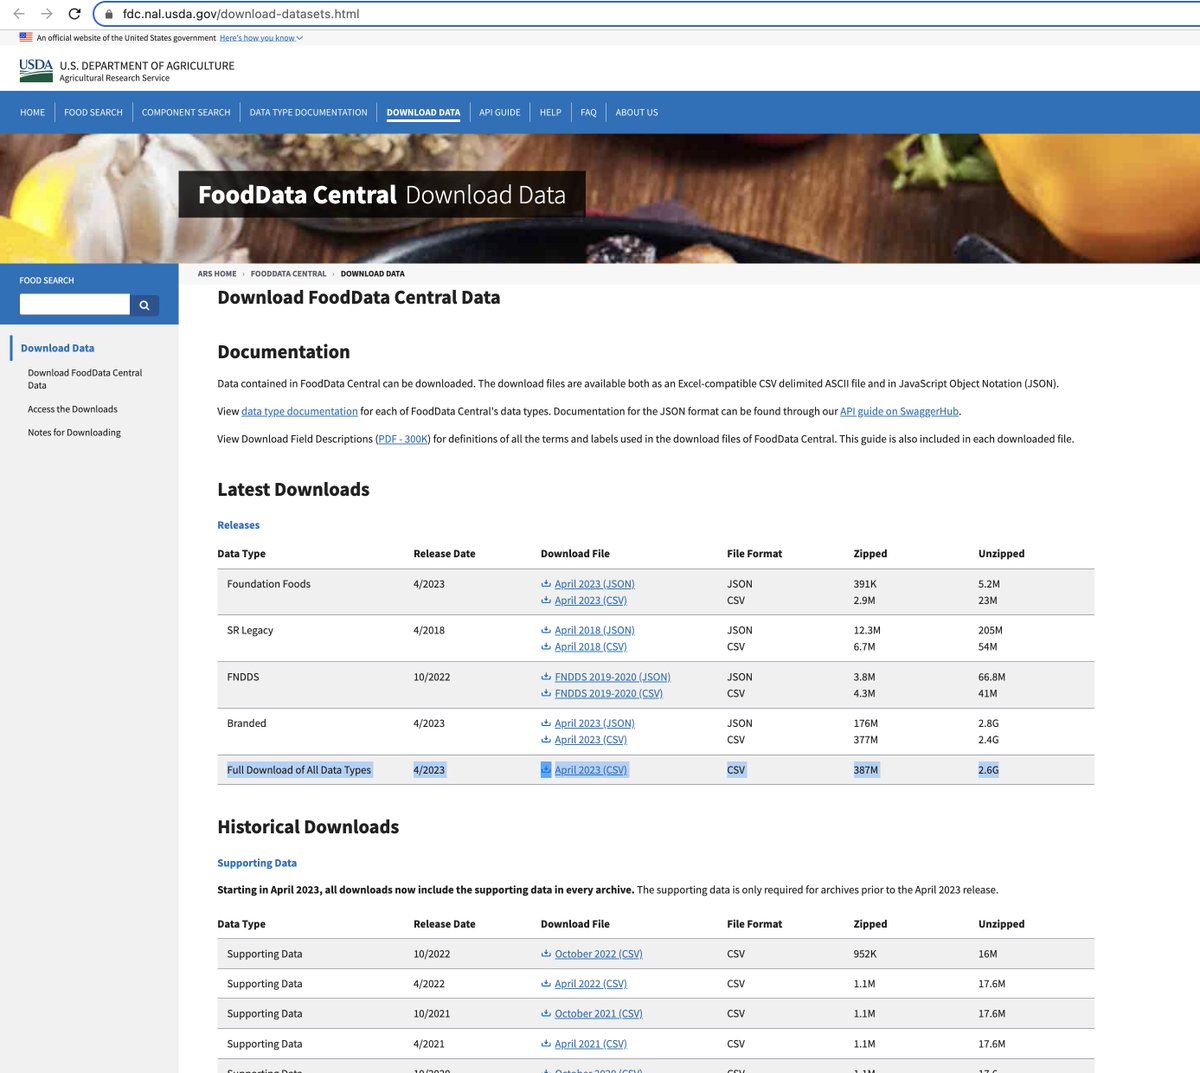Click download icon beside October 2021 (CSV)
Screen dimensions: 1200x1073
pos(546,1014)
